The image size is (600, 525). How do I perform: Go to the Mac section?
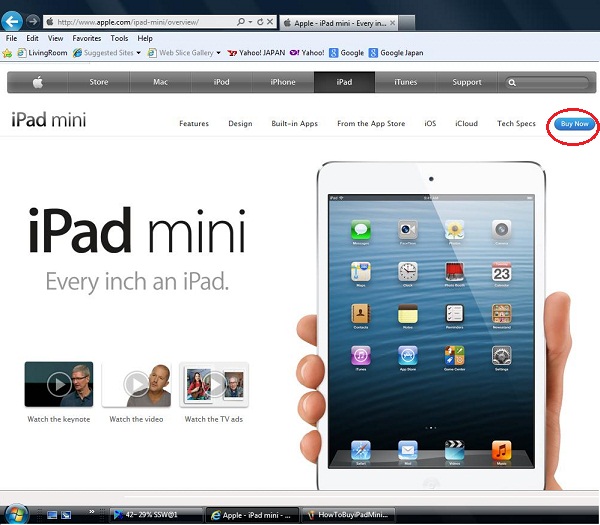pos(160,82)
